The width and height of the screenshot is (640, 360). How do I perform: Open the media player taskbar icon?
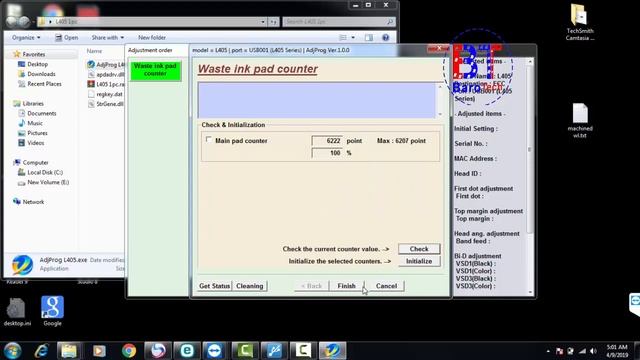tap(99, 351)
